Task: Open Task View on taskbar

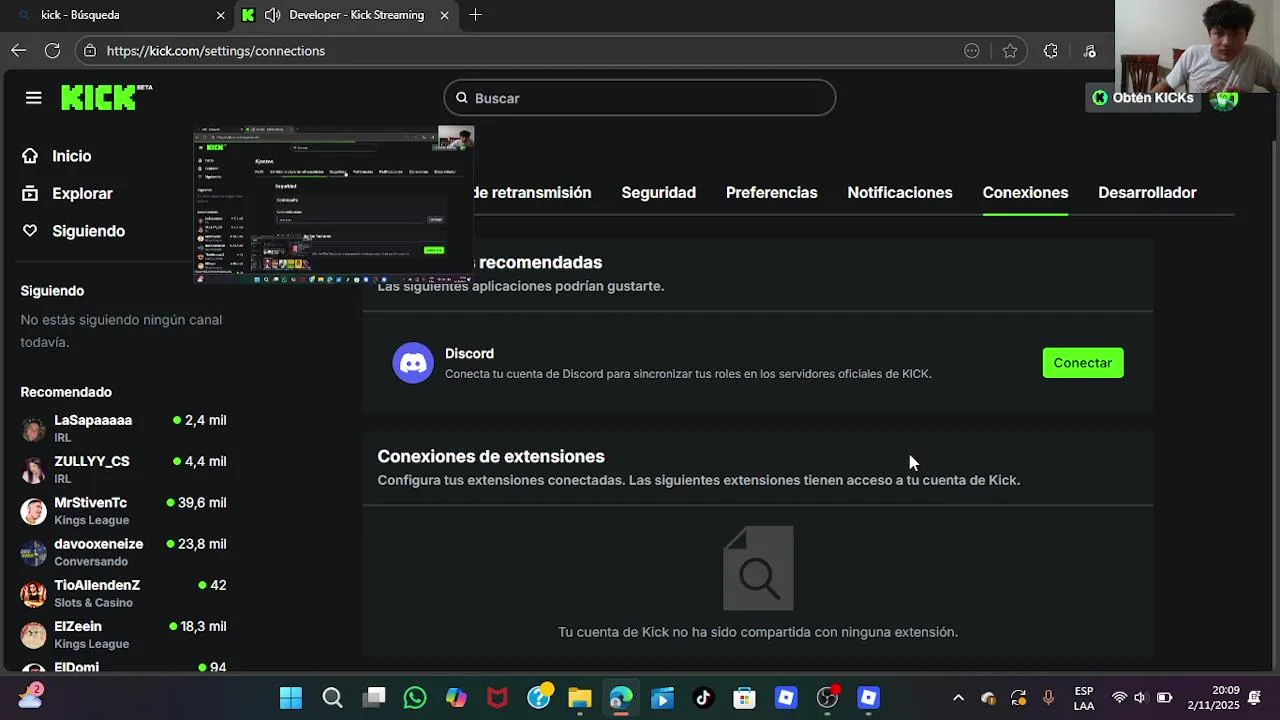Action: 374,698
